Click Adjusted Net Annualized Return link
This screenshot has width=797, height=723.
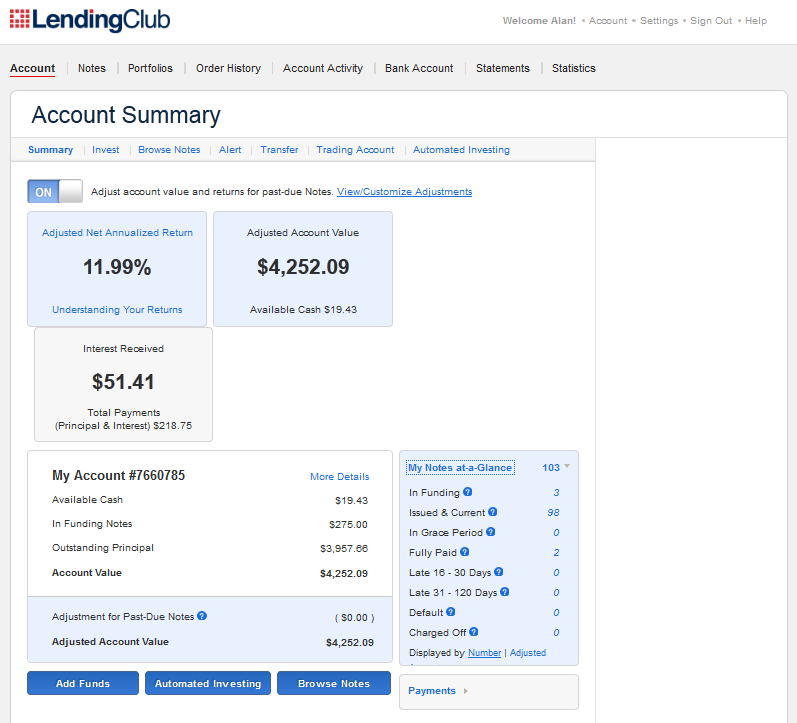117,232
